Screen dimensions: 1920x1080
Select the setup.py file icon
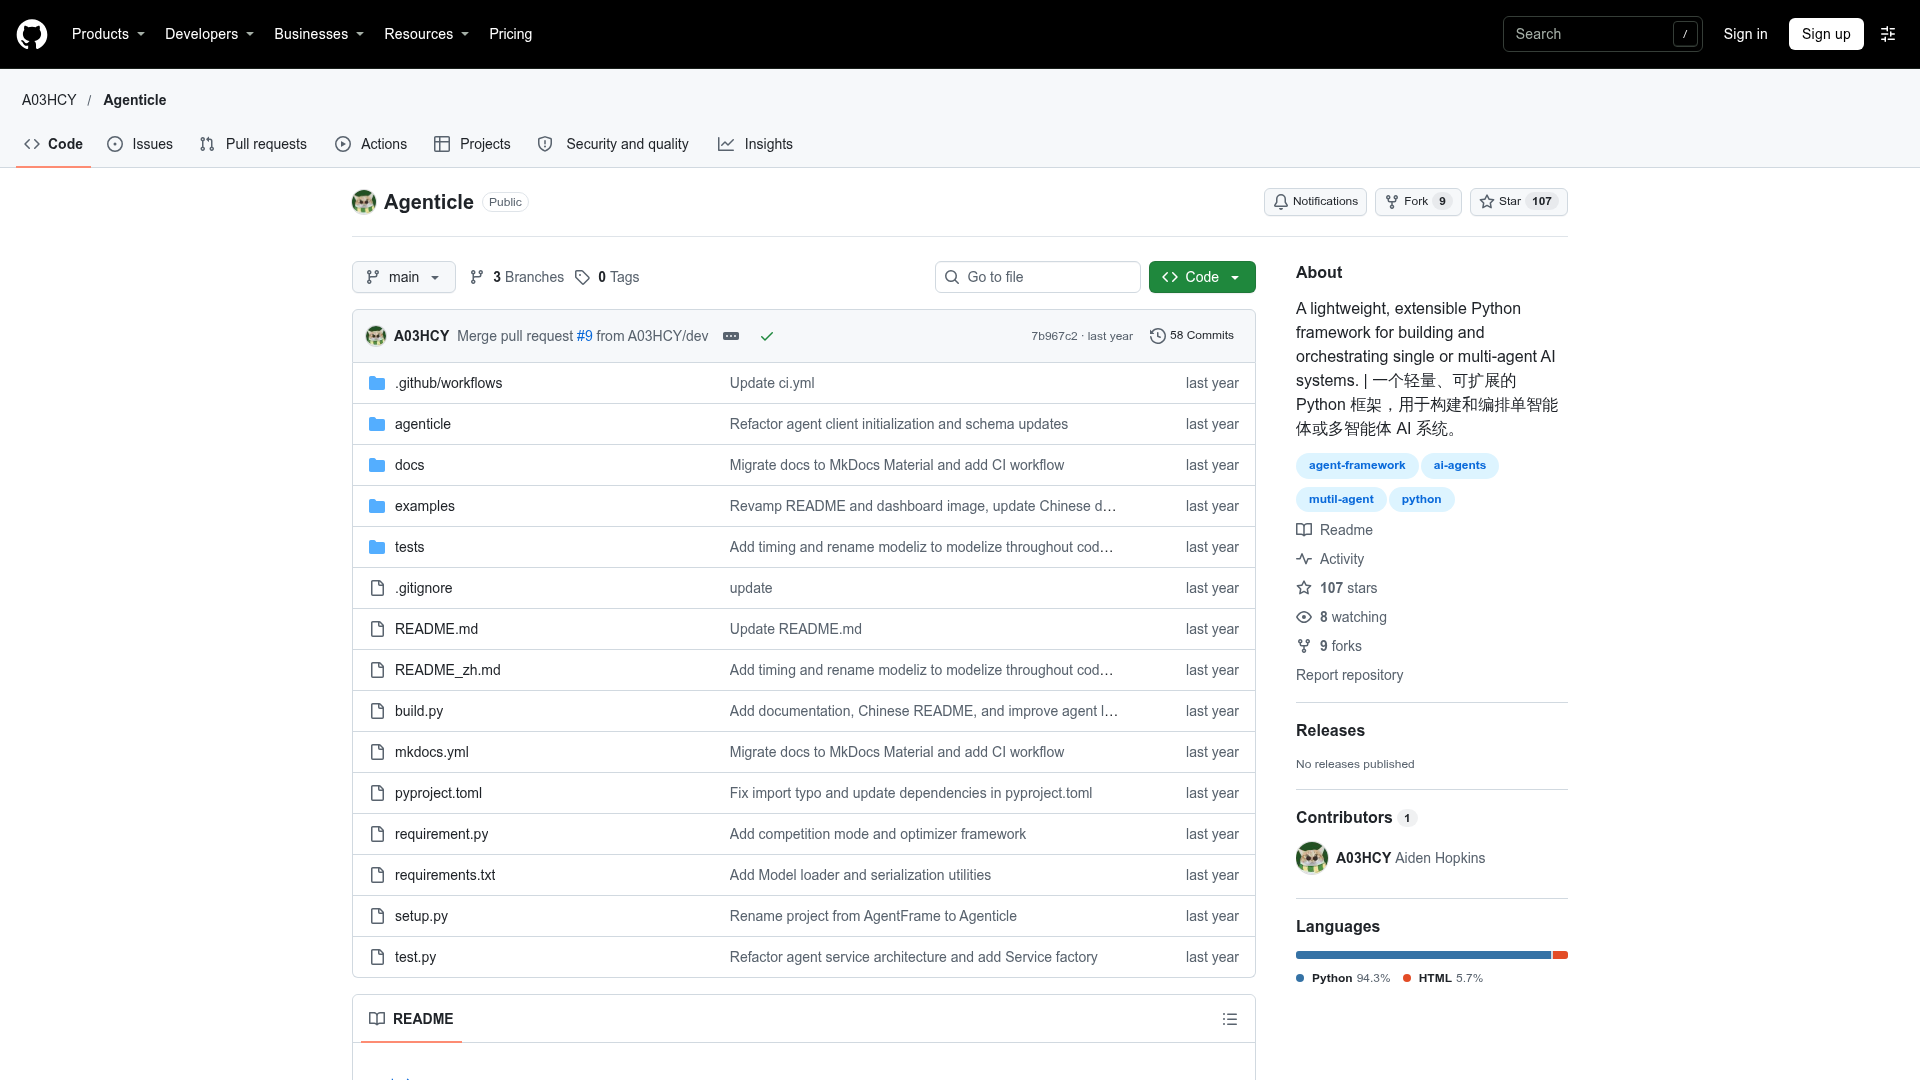pyautogui.click(x=377, y=916)
